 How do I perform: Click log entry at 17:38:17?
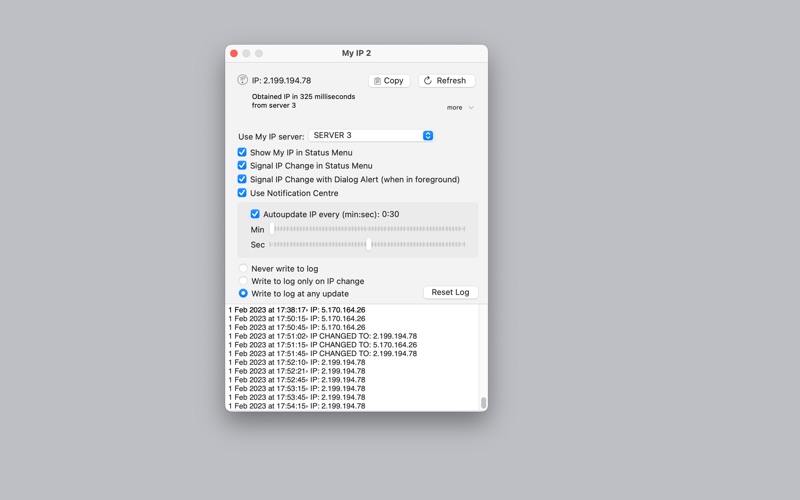tap(297, 310)
